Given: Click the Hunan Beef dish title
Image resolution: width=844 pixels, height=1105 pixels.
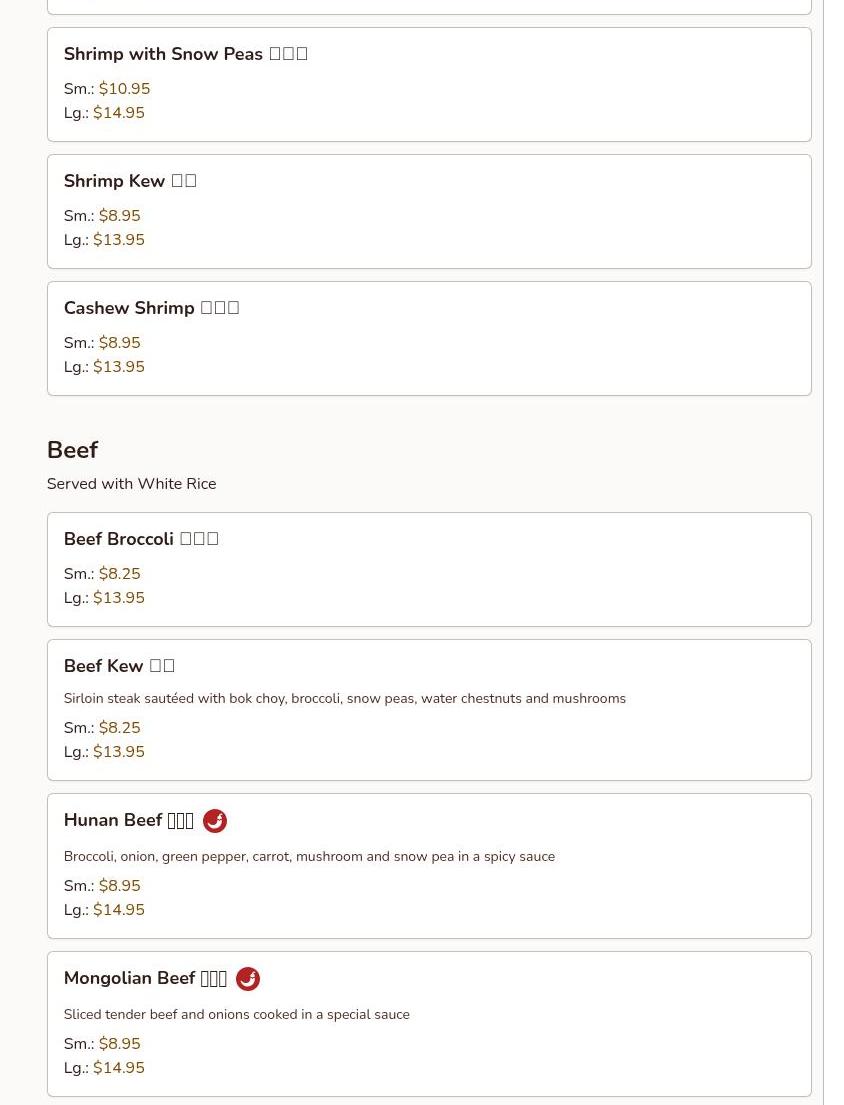Looking at the screenshot, I should click(128, 820).
